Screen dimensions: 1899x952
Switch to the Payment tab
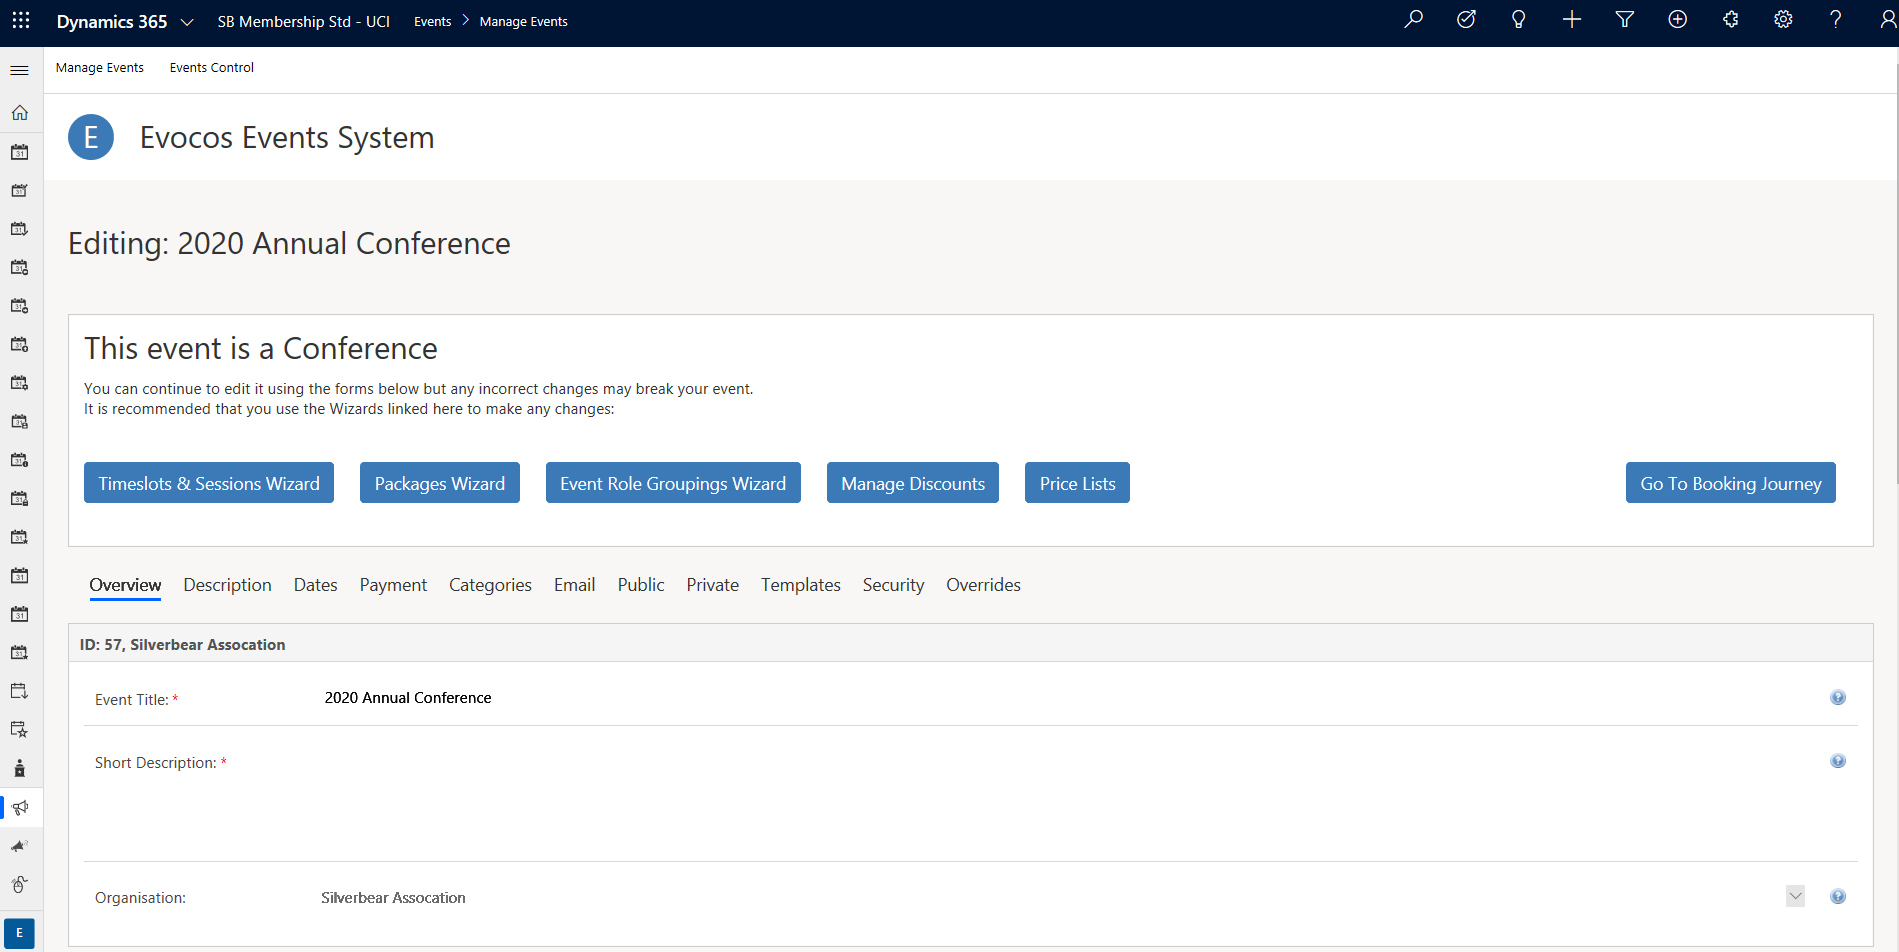coord(393,585)
